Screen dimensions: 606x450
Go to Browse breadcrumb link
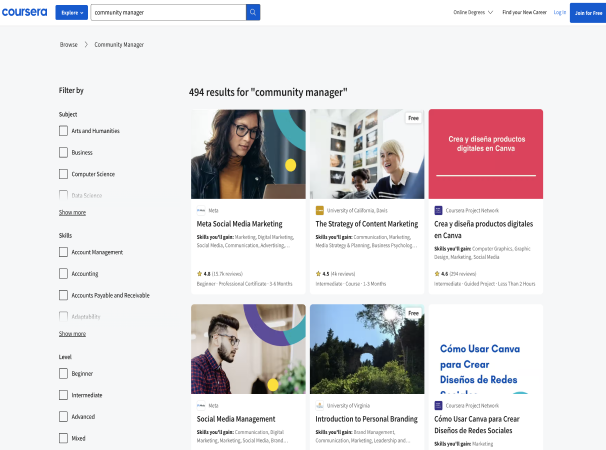click(69, 45)
